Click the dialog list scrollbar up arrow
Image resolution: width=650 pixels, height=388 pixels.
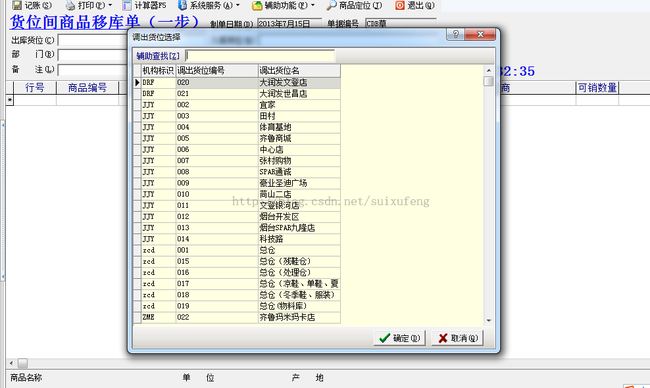pos(489,70)
